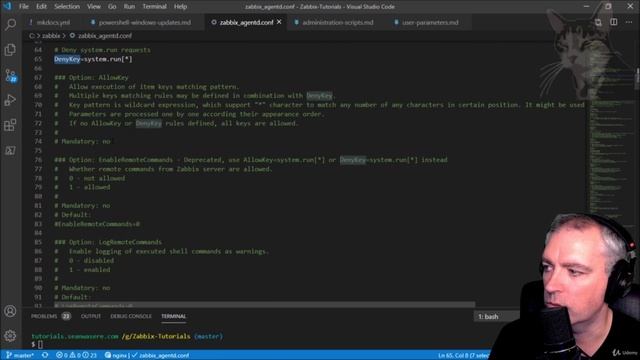Click the '# 1 - allowed' line
The image size is (640, 360).
pos(82,187)
